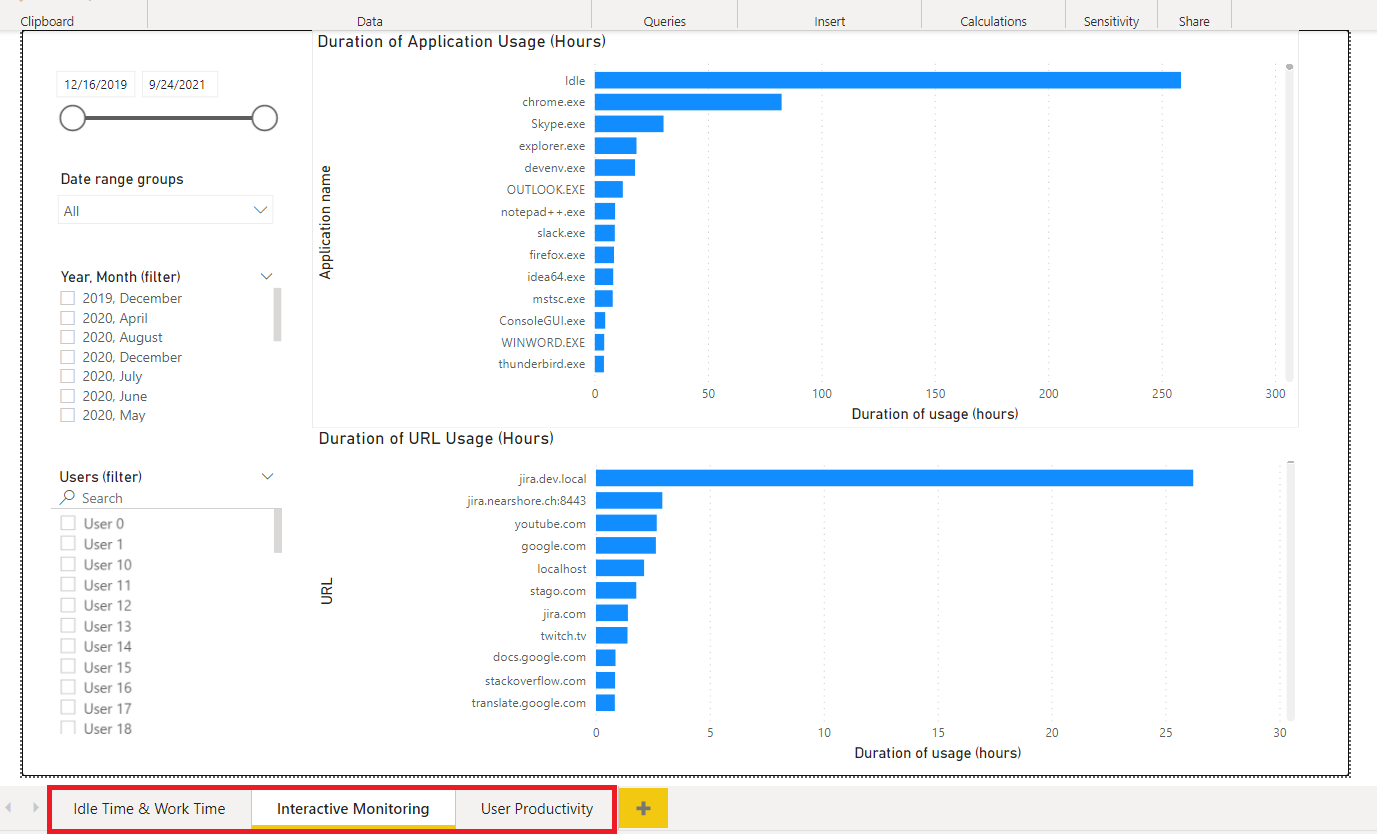This screenshot has width=1377, height=834.
Task: Switch to Idle Time & Work Time tab
Action: pyautogui.click(x=149, y=809)
